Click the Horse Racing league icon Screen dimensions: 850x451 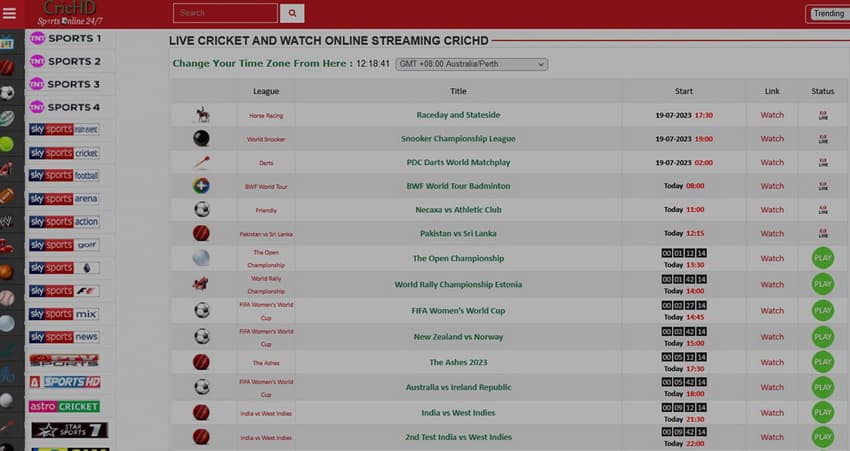tap(202, 115)
